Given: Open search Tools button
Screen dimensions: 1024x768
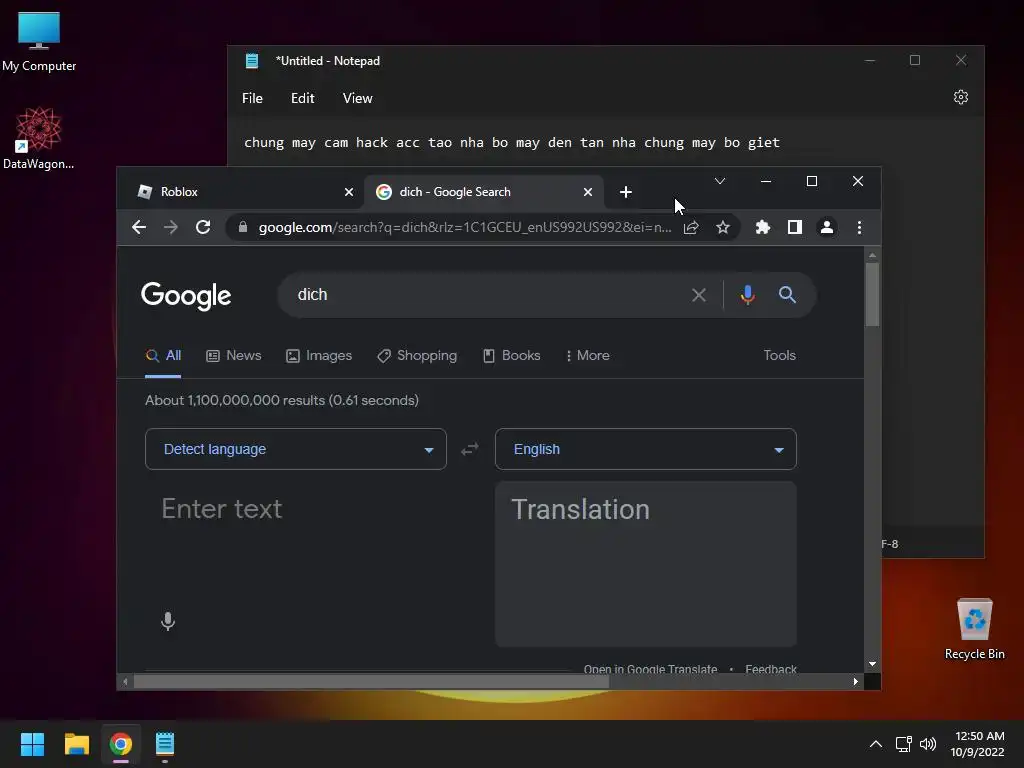Looking at the screenshot, I should click(779, 355).
